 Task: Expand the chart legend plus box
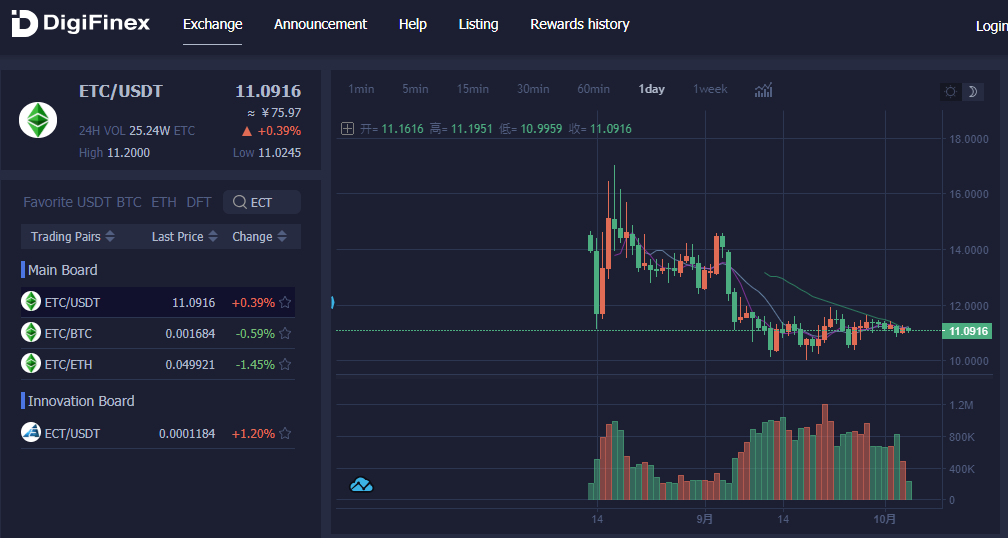click(347, 128)
